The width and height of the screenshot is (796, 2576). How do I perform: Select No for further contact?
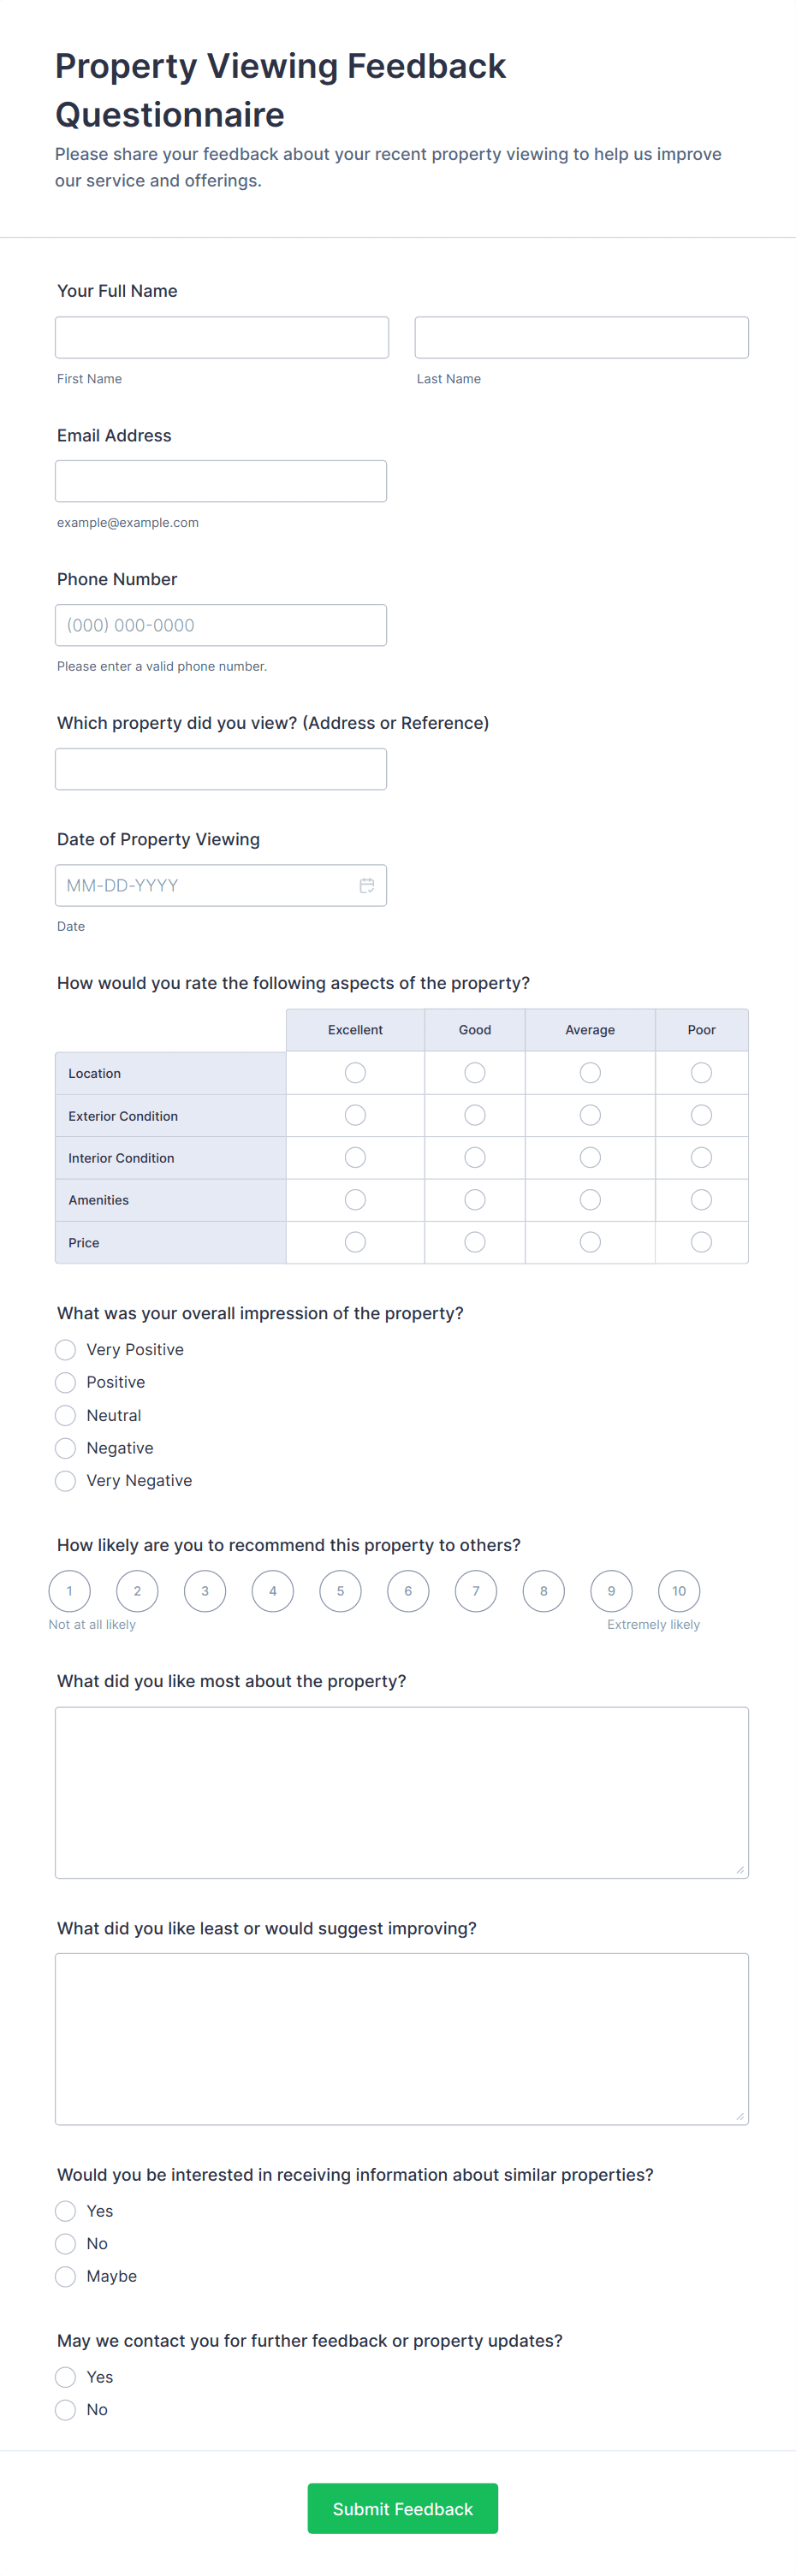click(66, 2410)
